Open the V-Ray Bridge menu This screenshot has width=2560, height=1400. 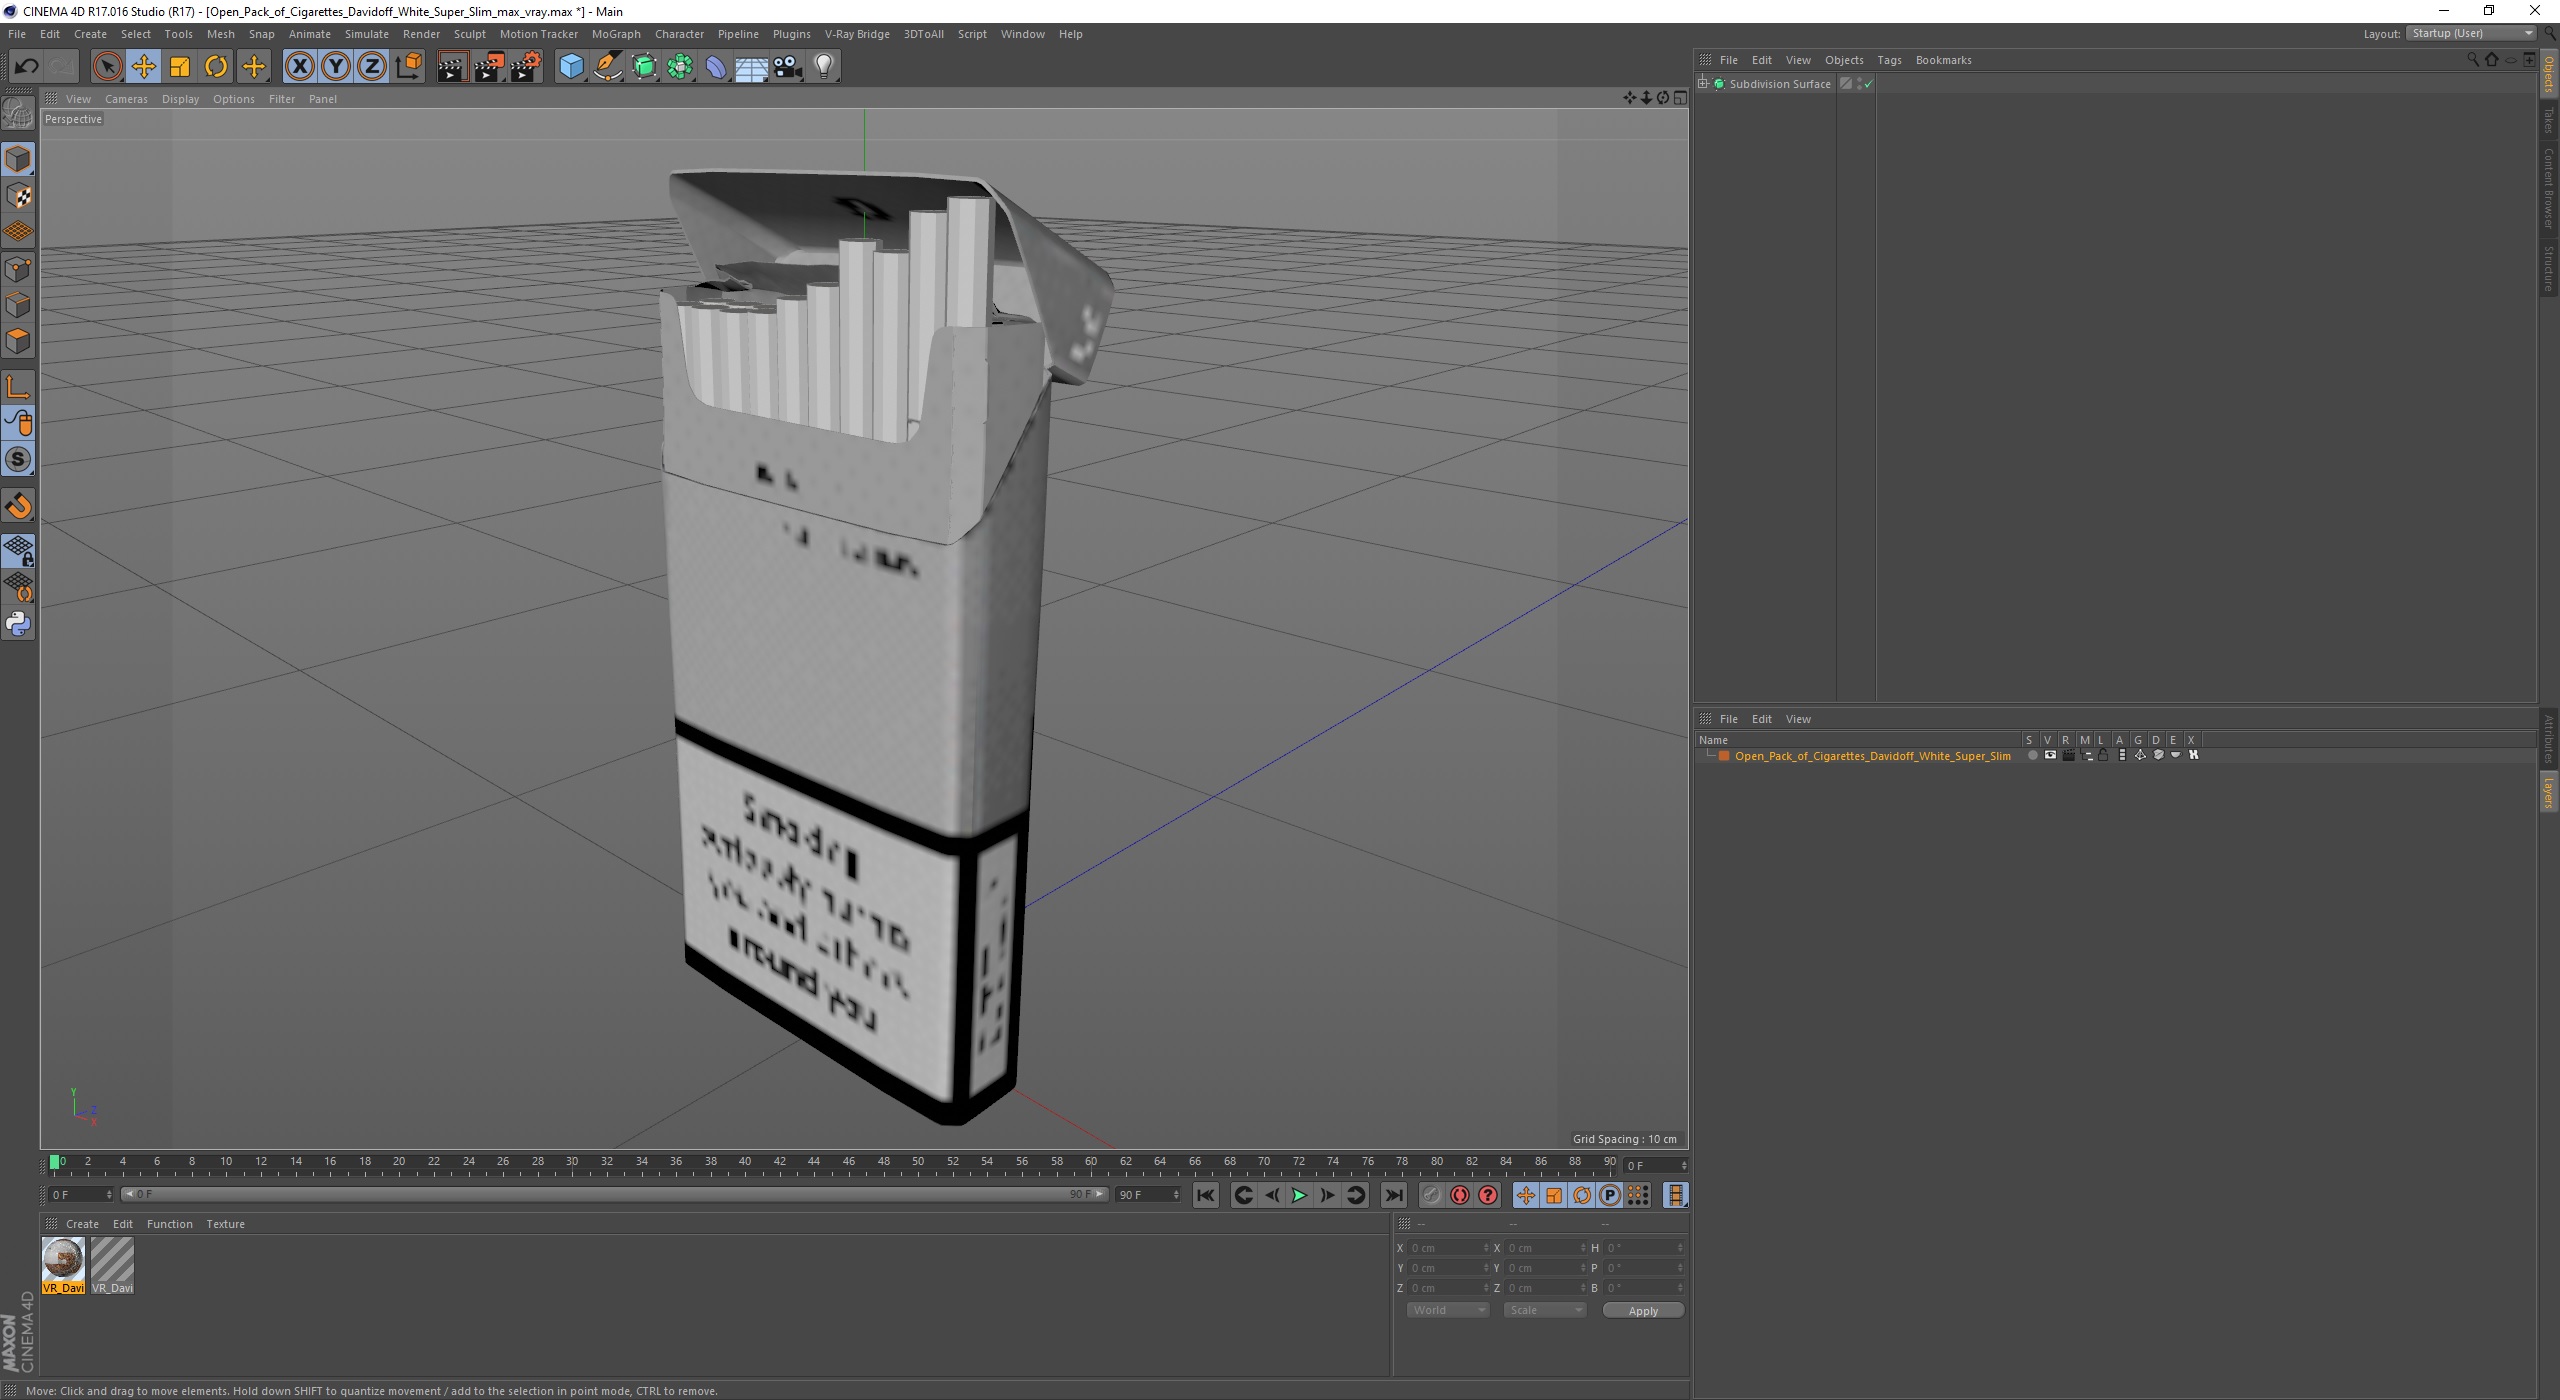click(857, 34)
